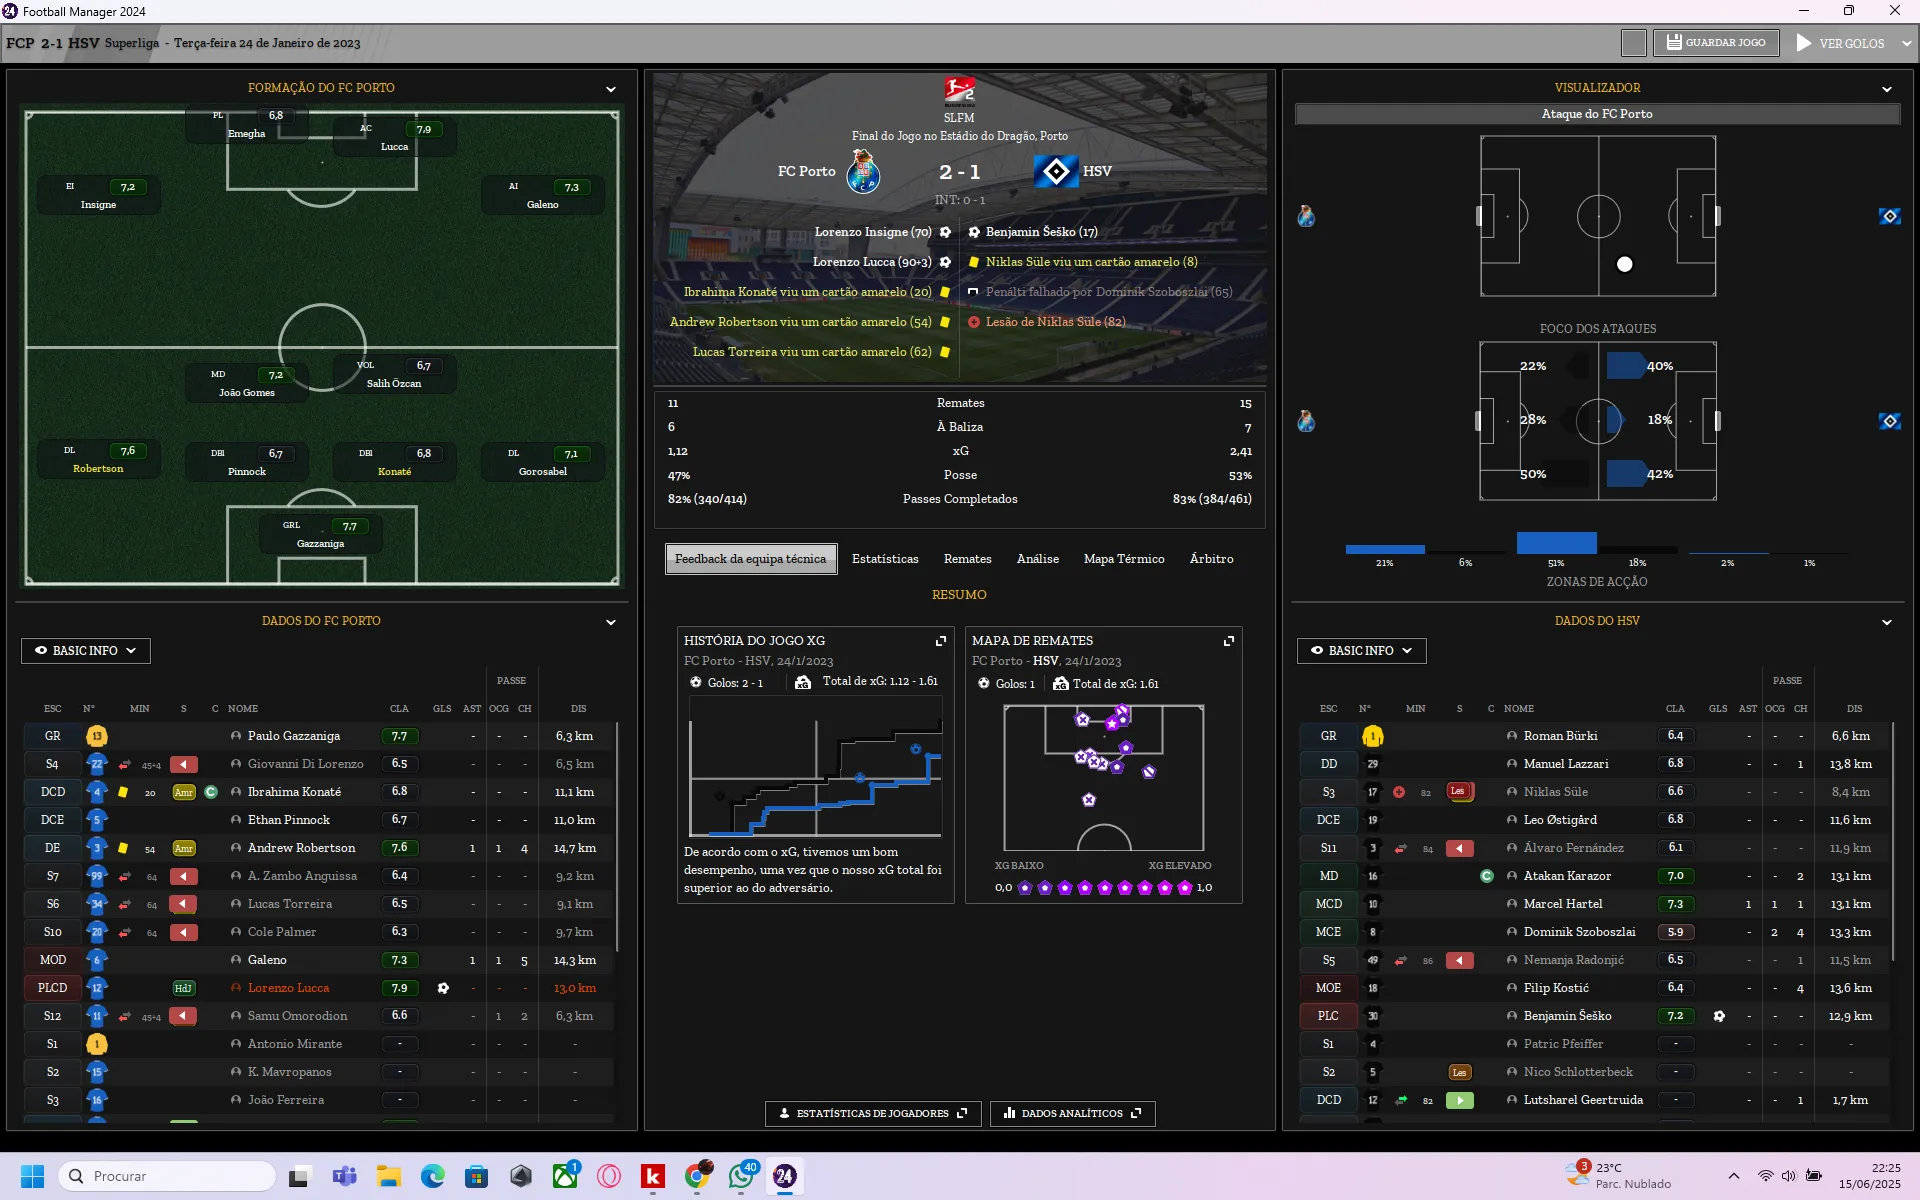Open the weather widget in taskbar
The width and height of the screenshot is (1920, 1200).
point(1620,1177)
